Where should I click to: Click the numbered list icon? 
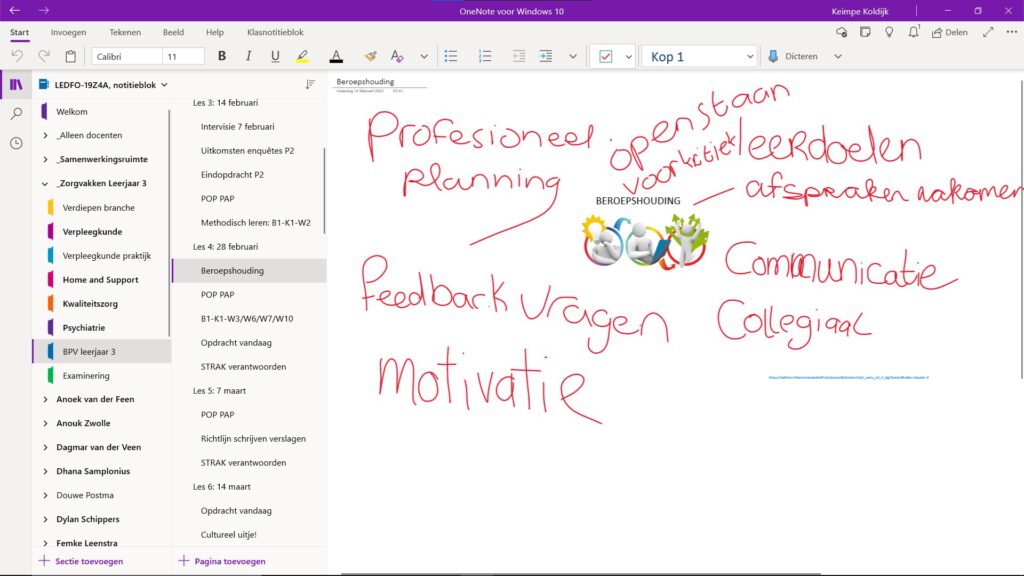(x=485, y=57)
